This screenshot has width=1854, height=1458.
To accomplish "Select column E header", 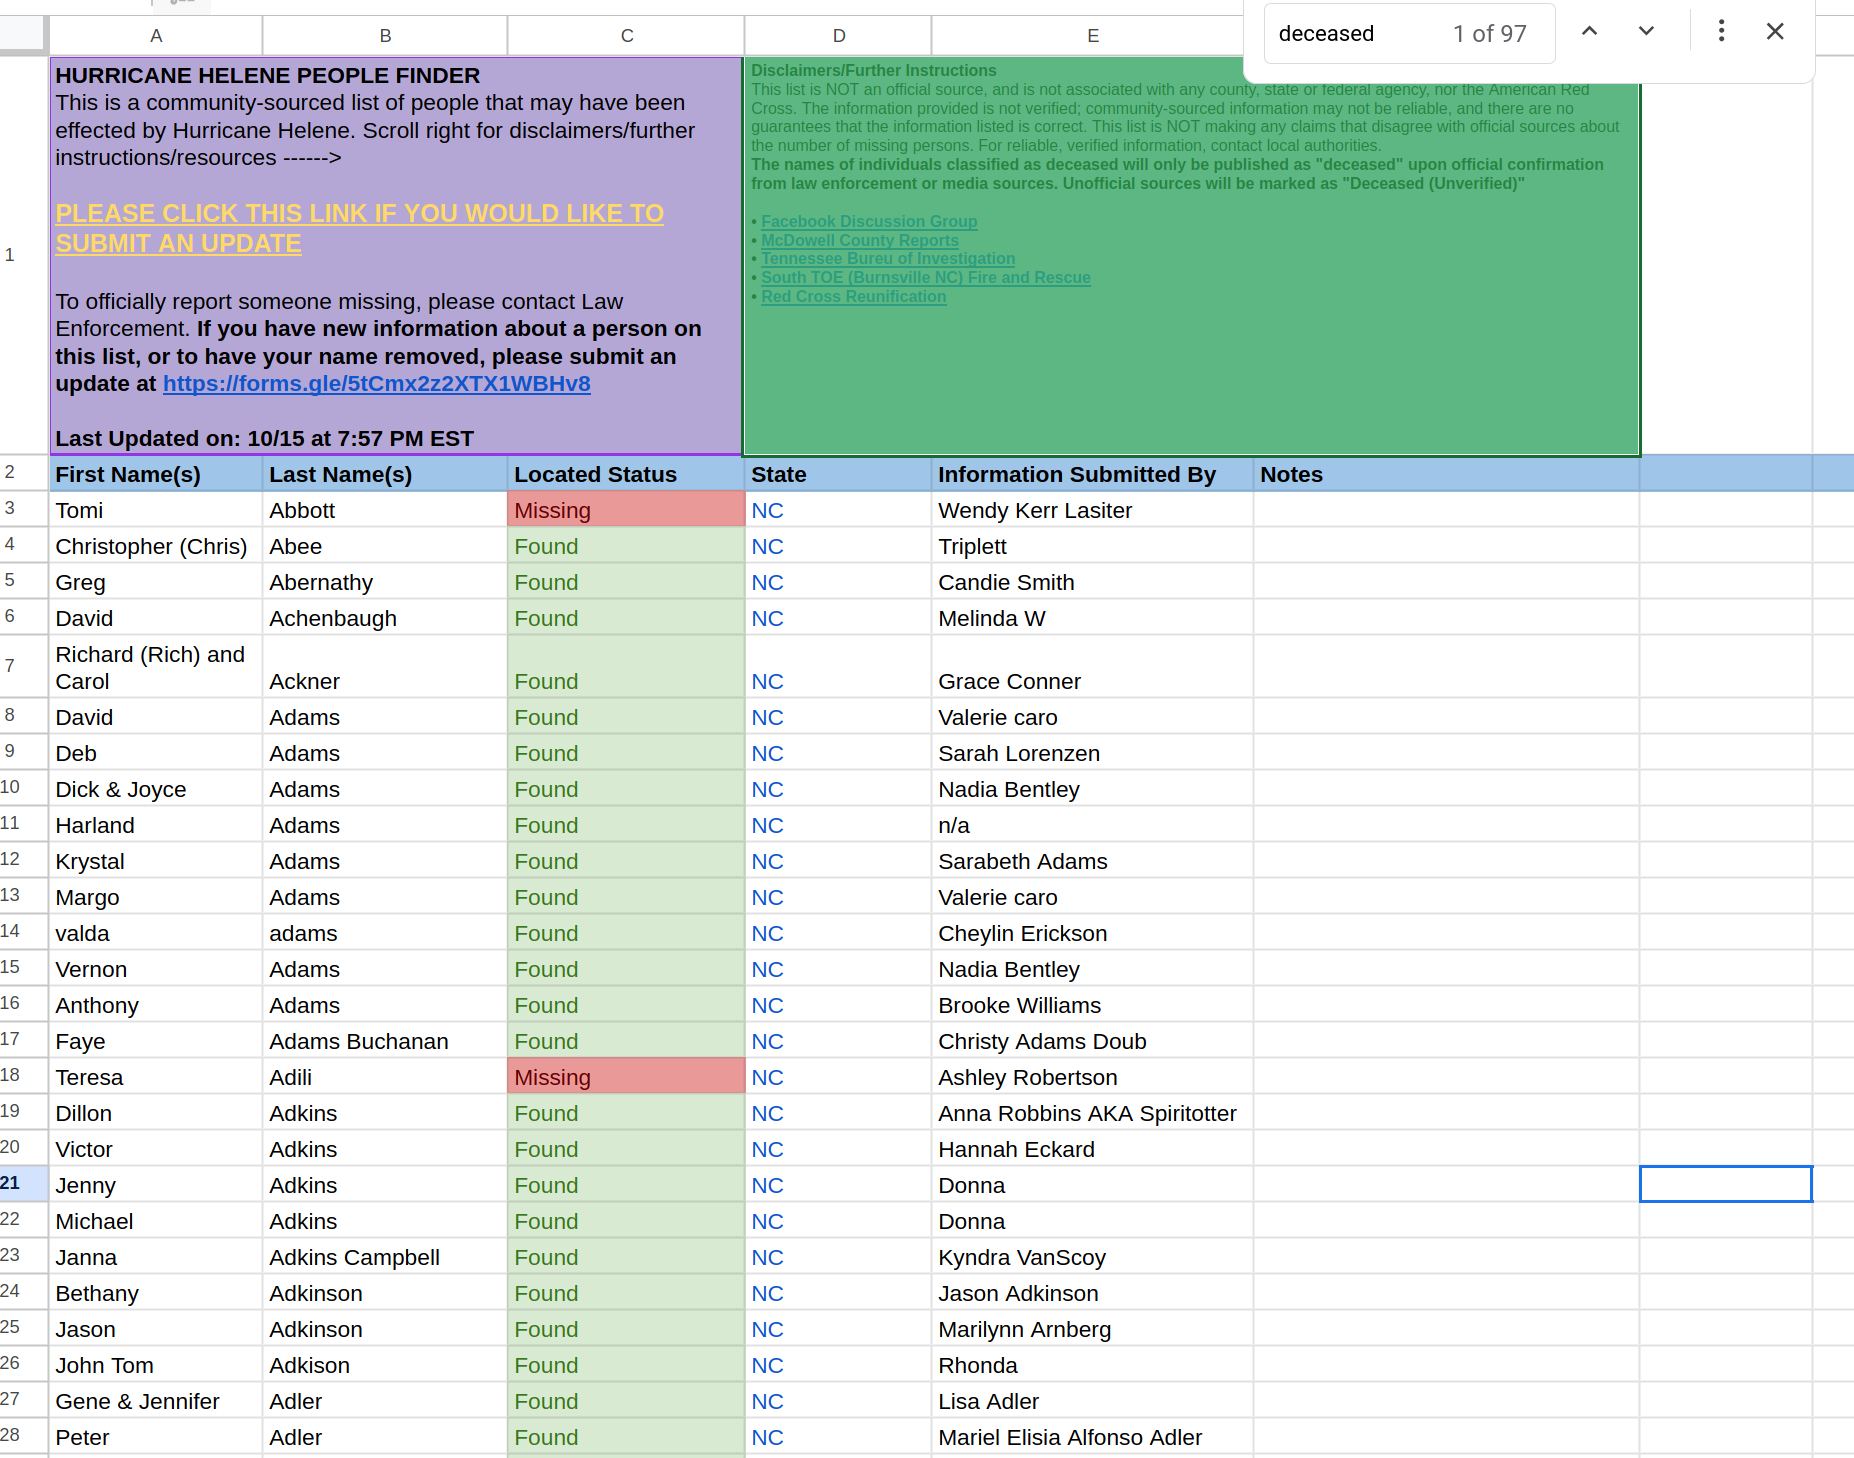I will tap(1092, 35).
